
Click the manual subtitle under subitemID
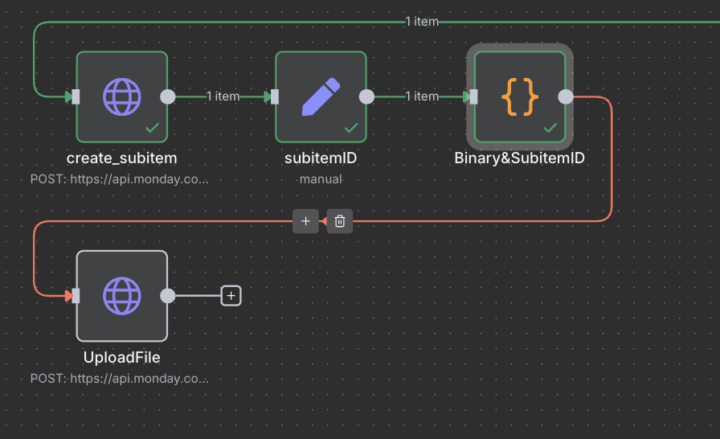click(321, 179)
